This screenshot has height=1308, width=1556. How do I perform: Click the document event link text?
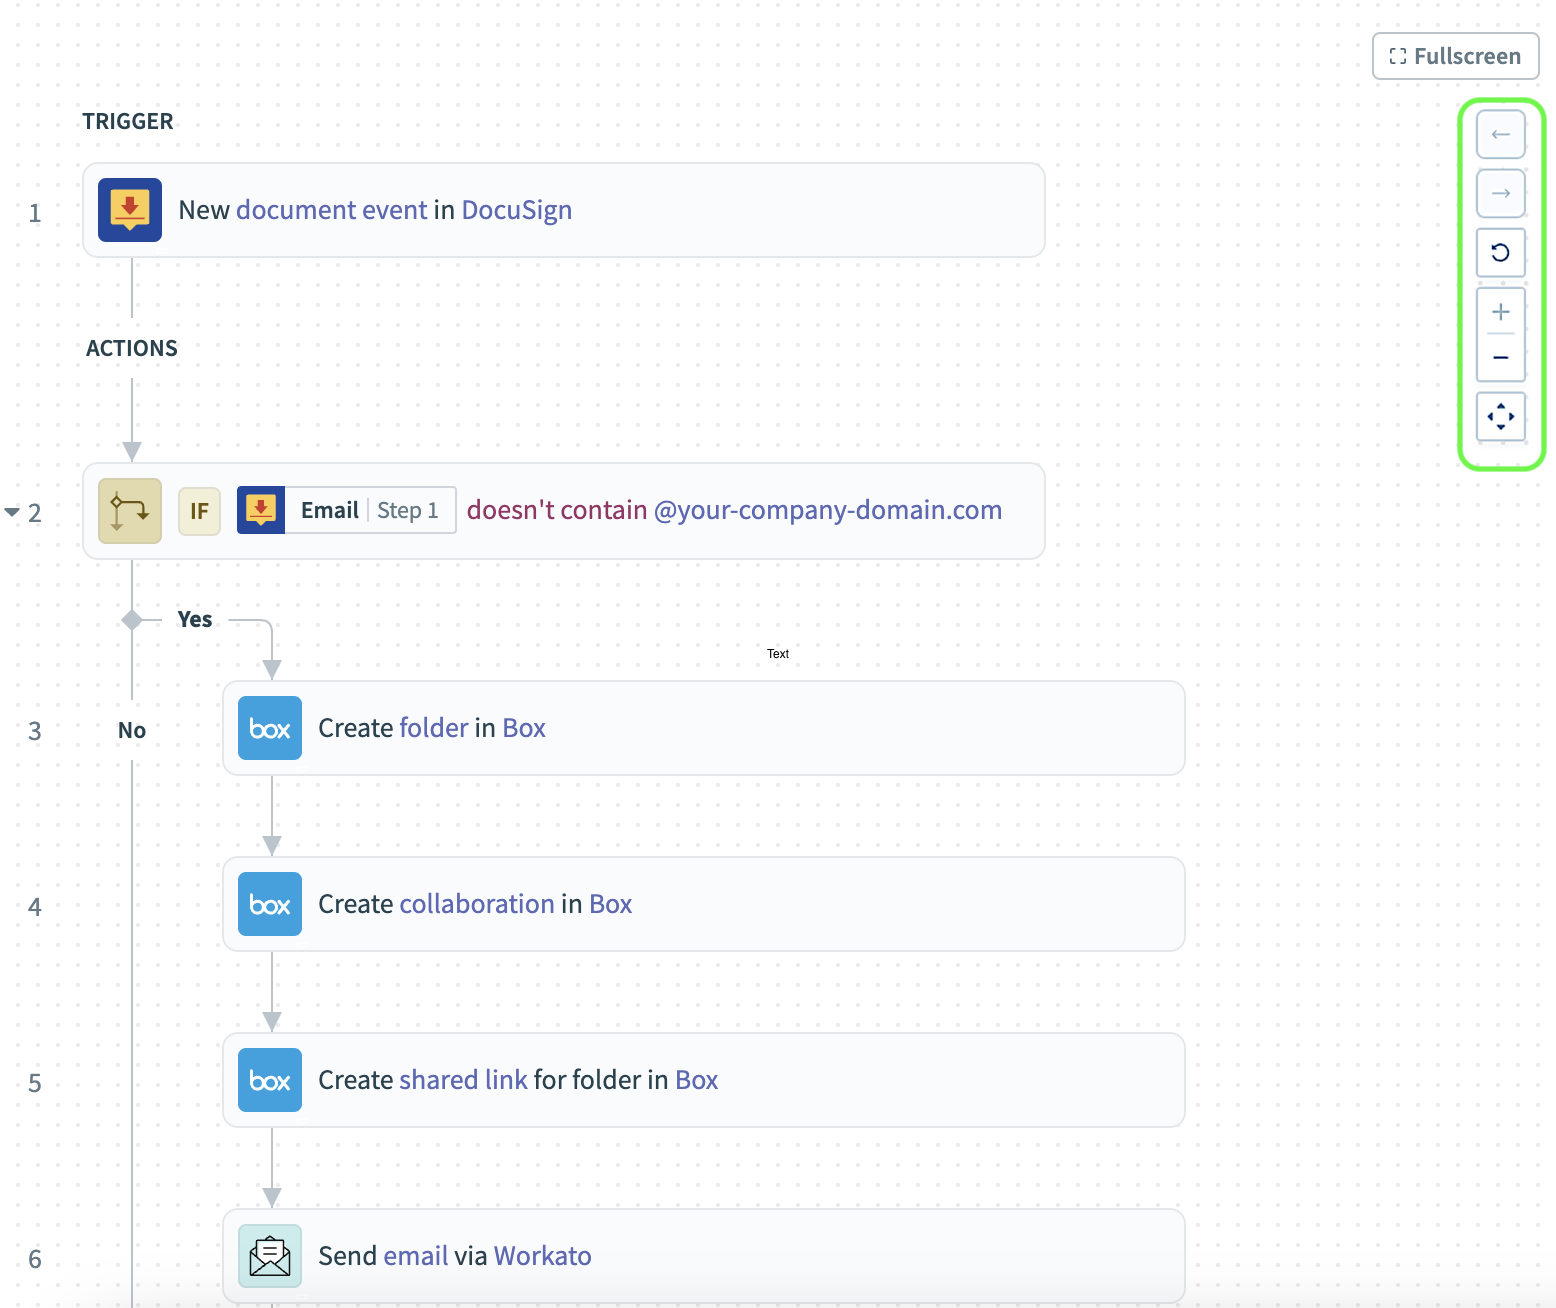[332, 210]
